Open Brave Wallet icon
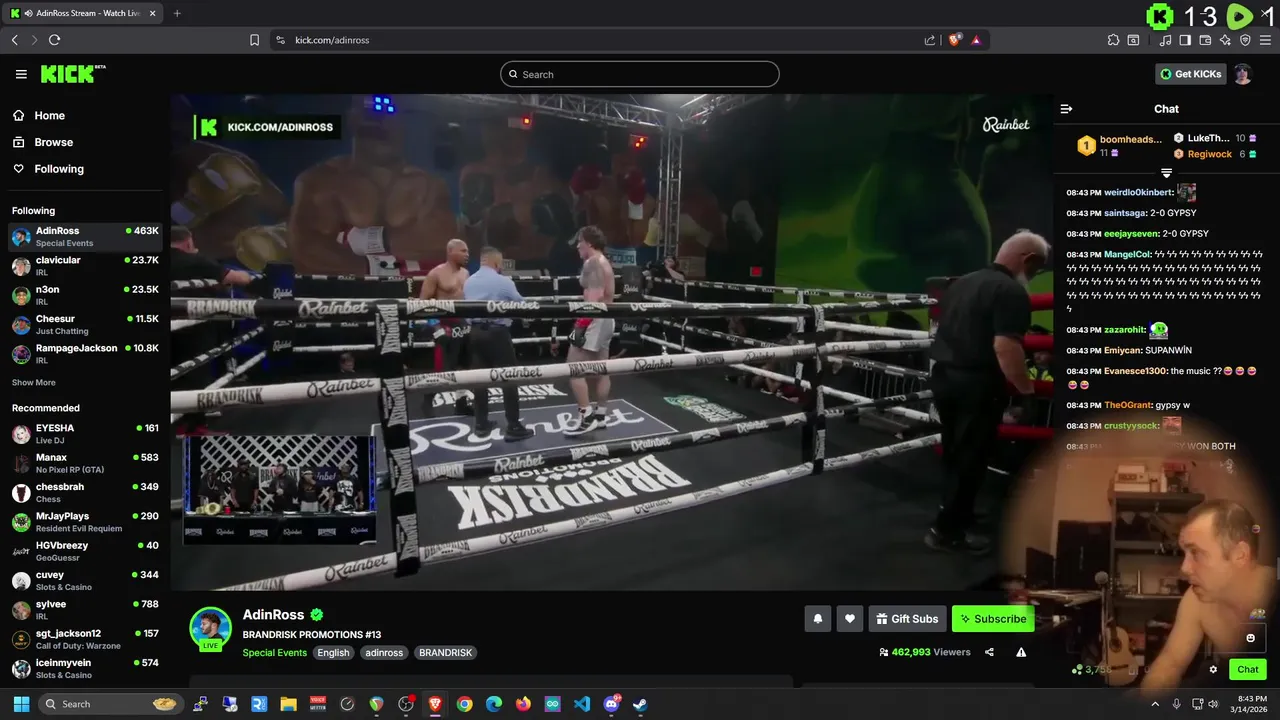The height and width of the screenshot is (720, 1280). pos(1205,40)
